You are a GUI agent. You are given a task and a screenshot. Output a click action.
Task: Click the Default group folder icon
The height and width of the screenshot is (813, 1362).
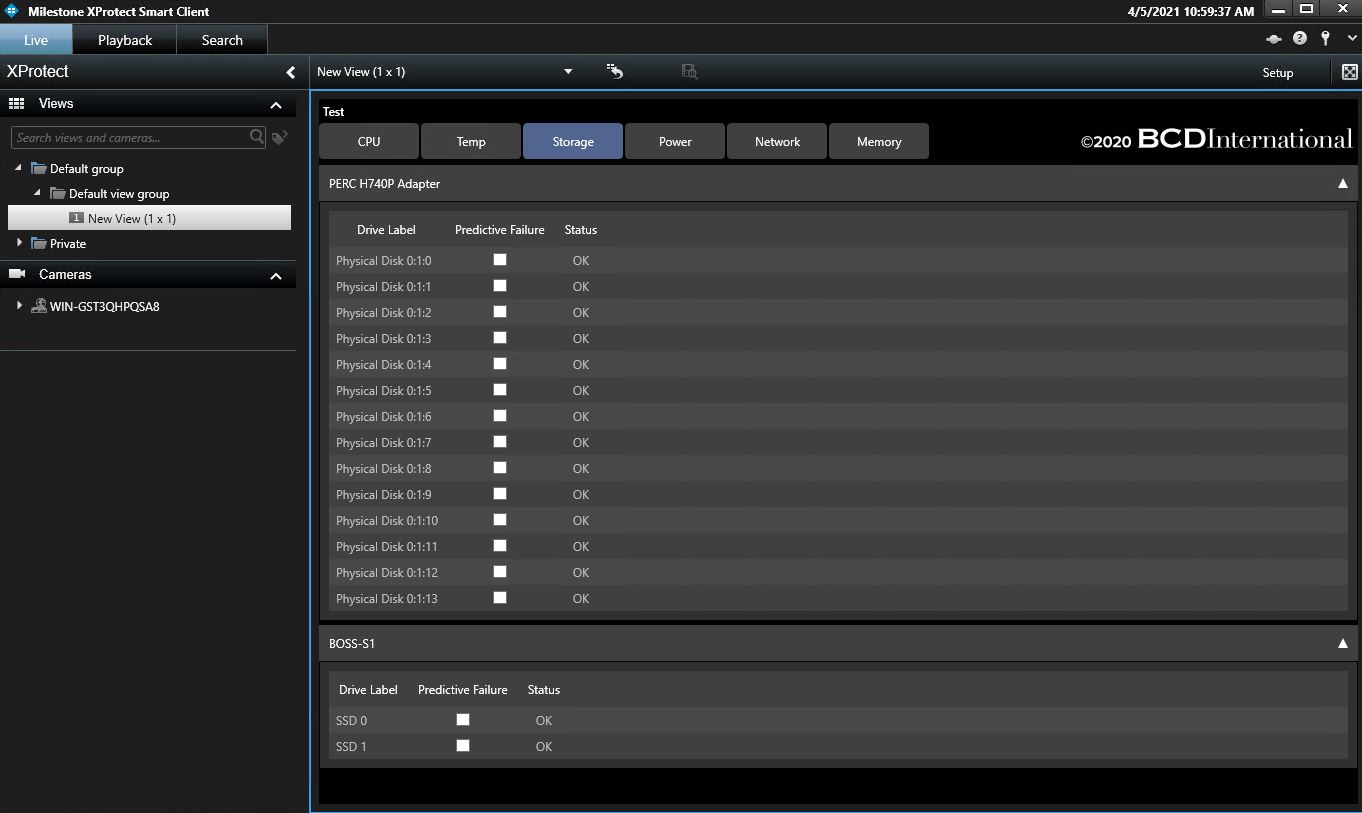39,168
